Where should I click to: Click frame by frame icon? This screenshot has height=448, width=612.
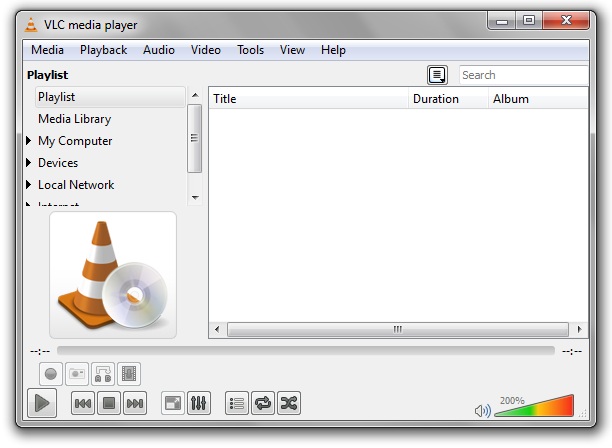(x=129, y=374)
